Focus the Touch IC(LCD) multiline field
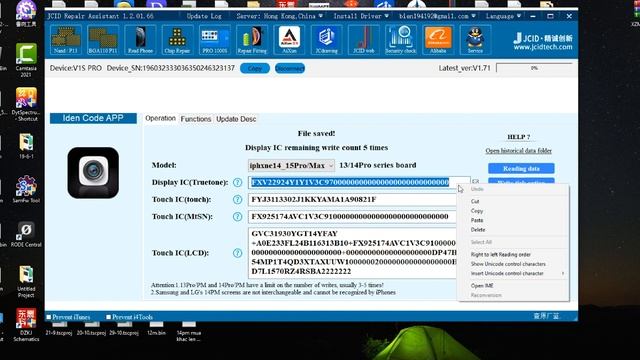 352,253
